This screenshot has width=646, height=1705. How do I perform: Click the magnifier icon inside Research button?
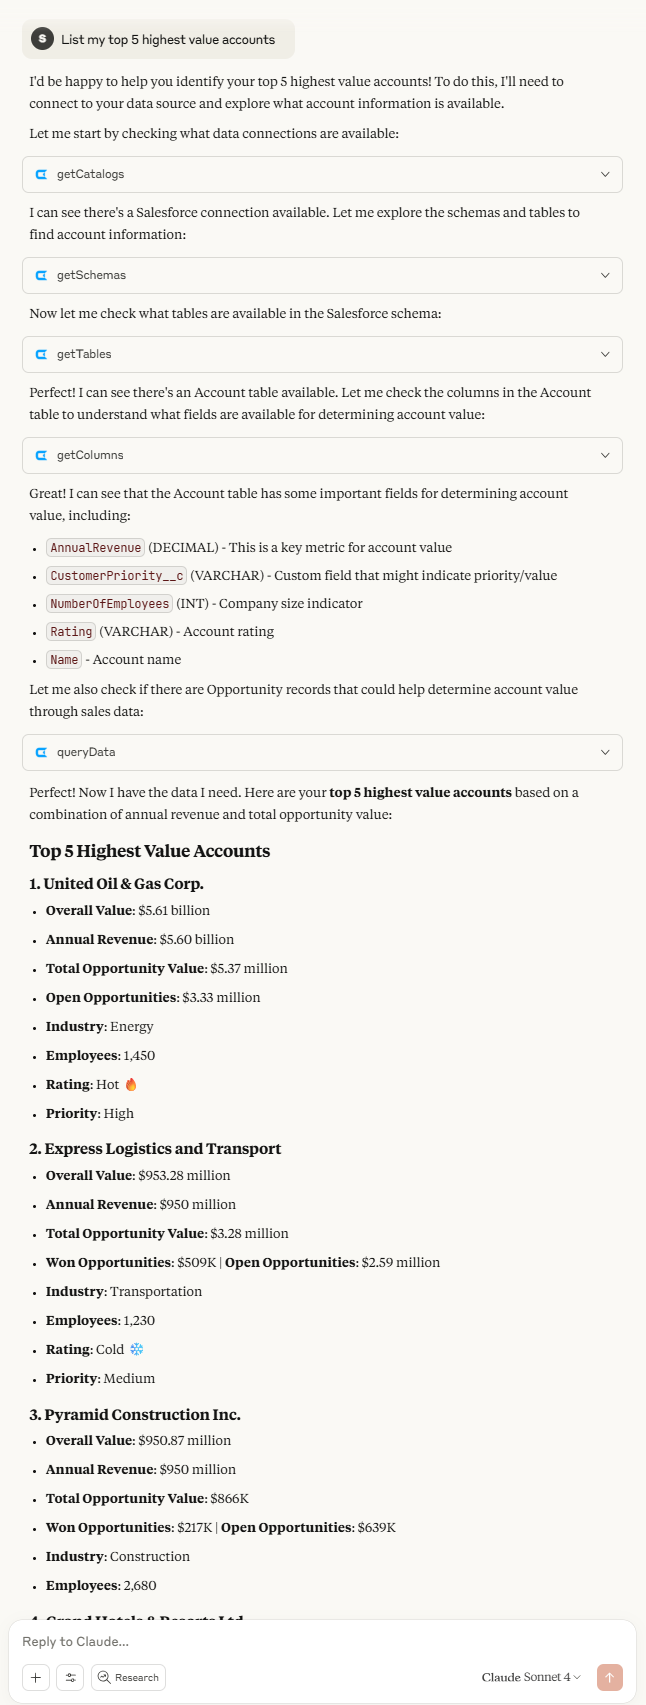104,1677
